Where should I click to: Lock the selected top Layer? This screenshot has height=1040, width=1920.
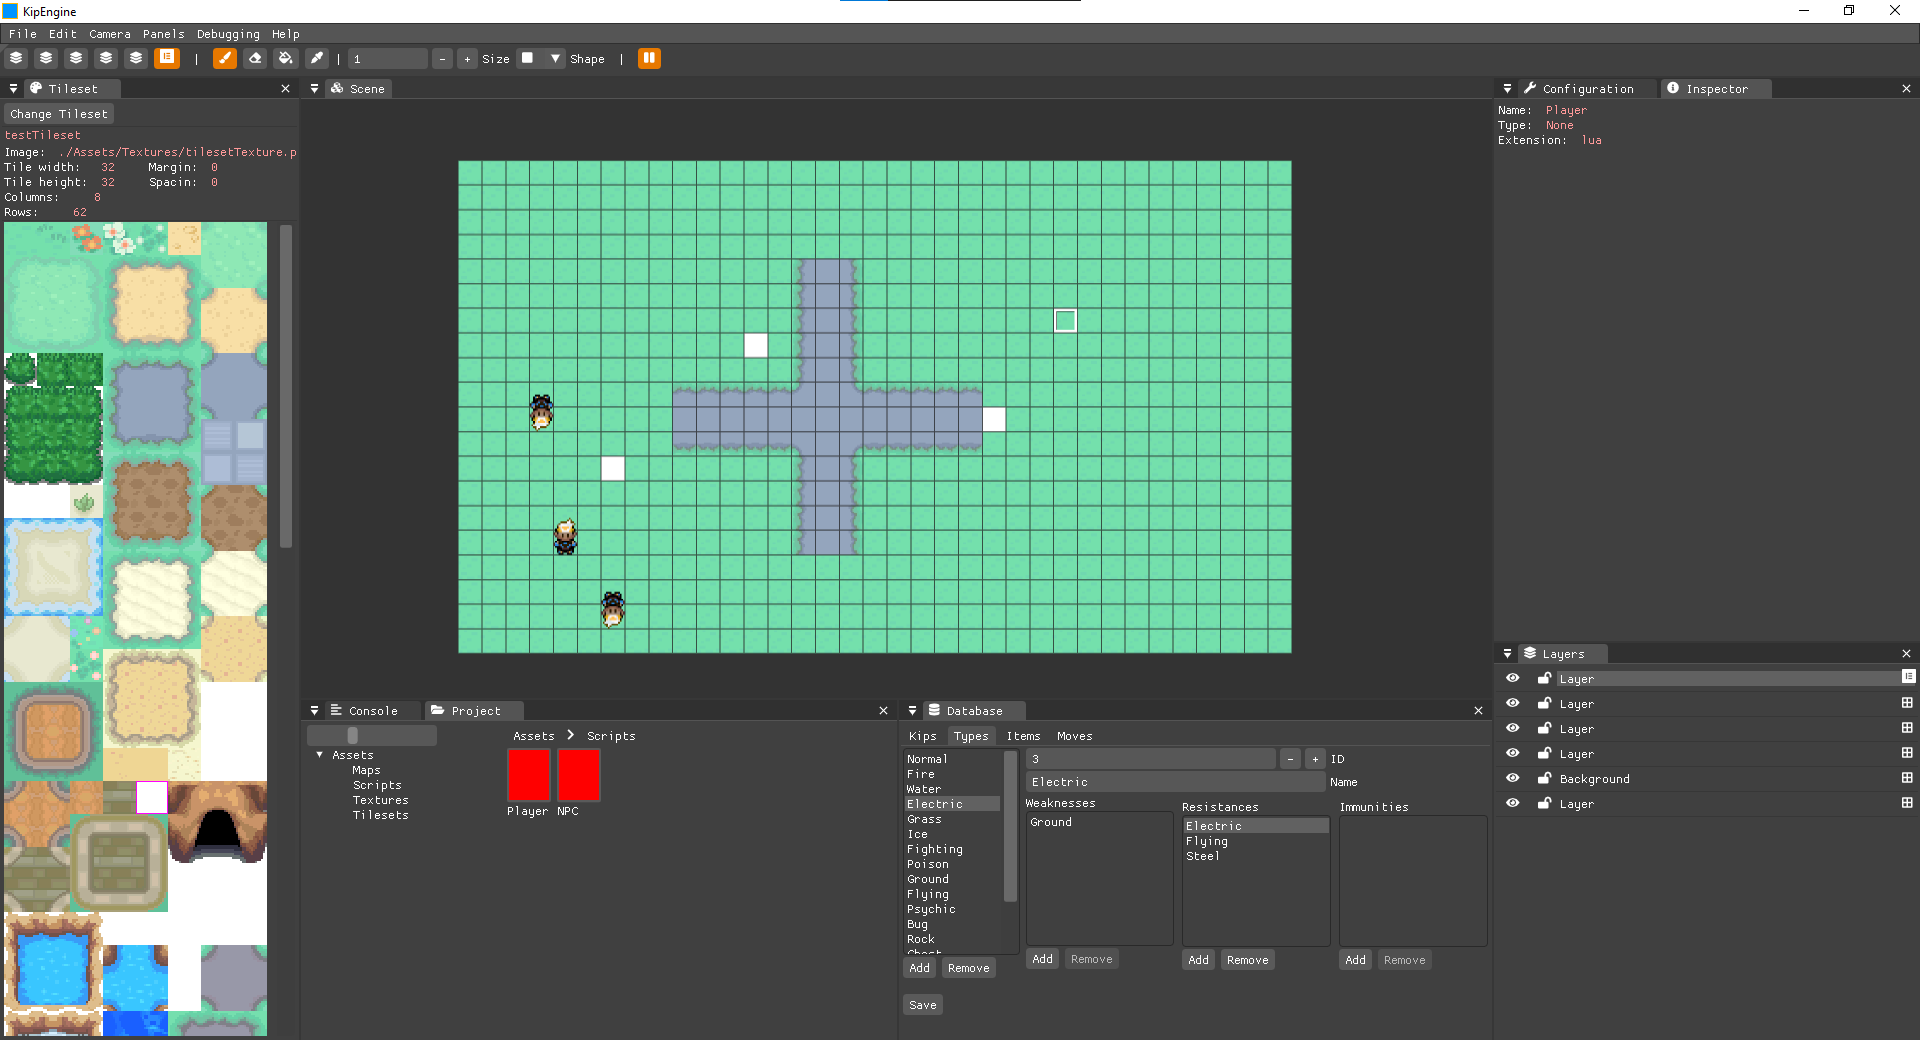[1544, 678]
